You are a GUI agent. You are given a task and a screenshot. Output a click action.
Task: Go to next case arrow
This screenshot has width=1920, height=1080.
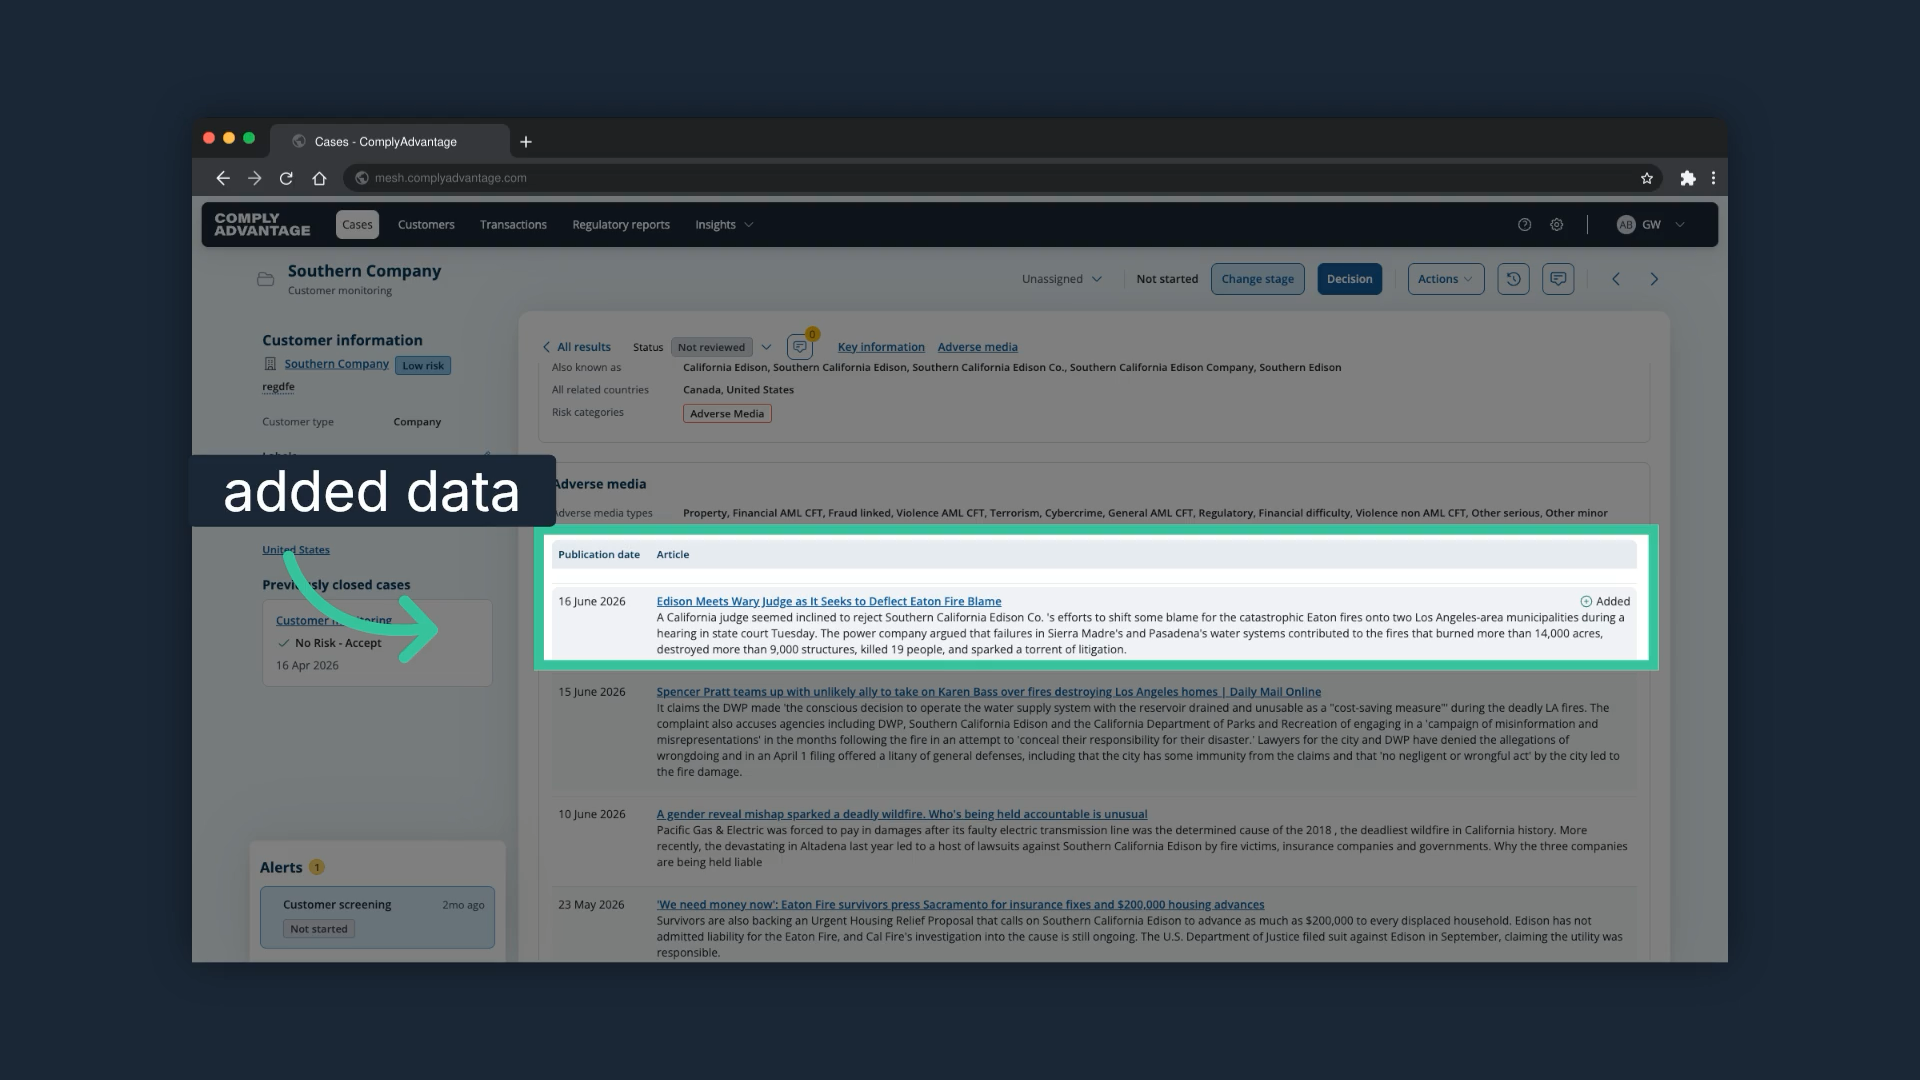pos(1654,279)
